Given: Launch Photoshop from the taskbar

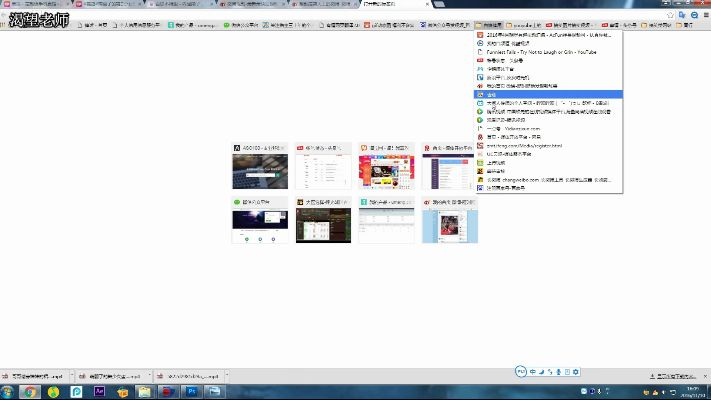Looking at the screenshot, I should pyautogui.click(x=192, y=391).
